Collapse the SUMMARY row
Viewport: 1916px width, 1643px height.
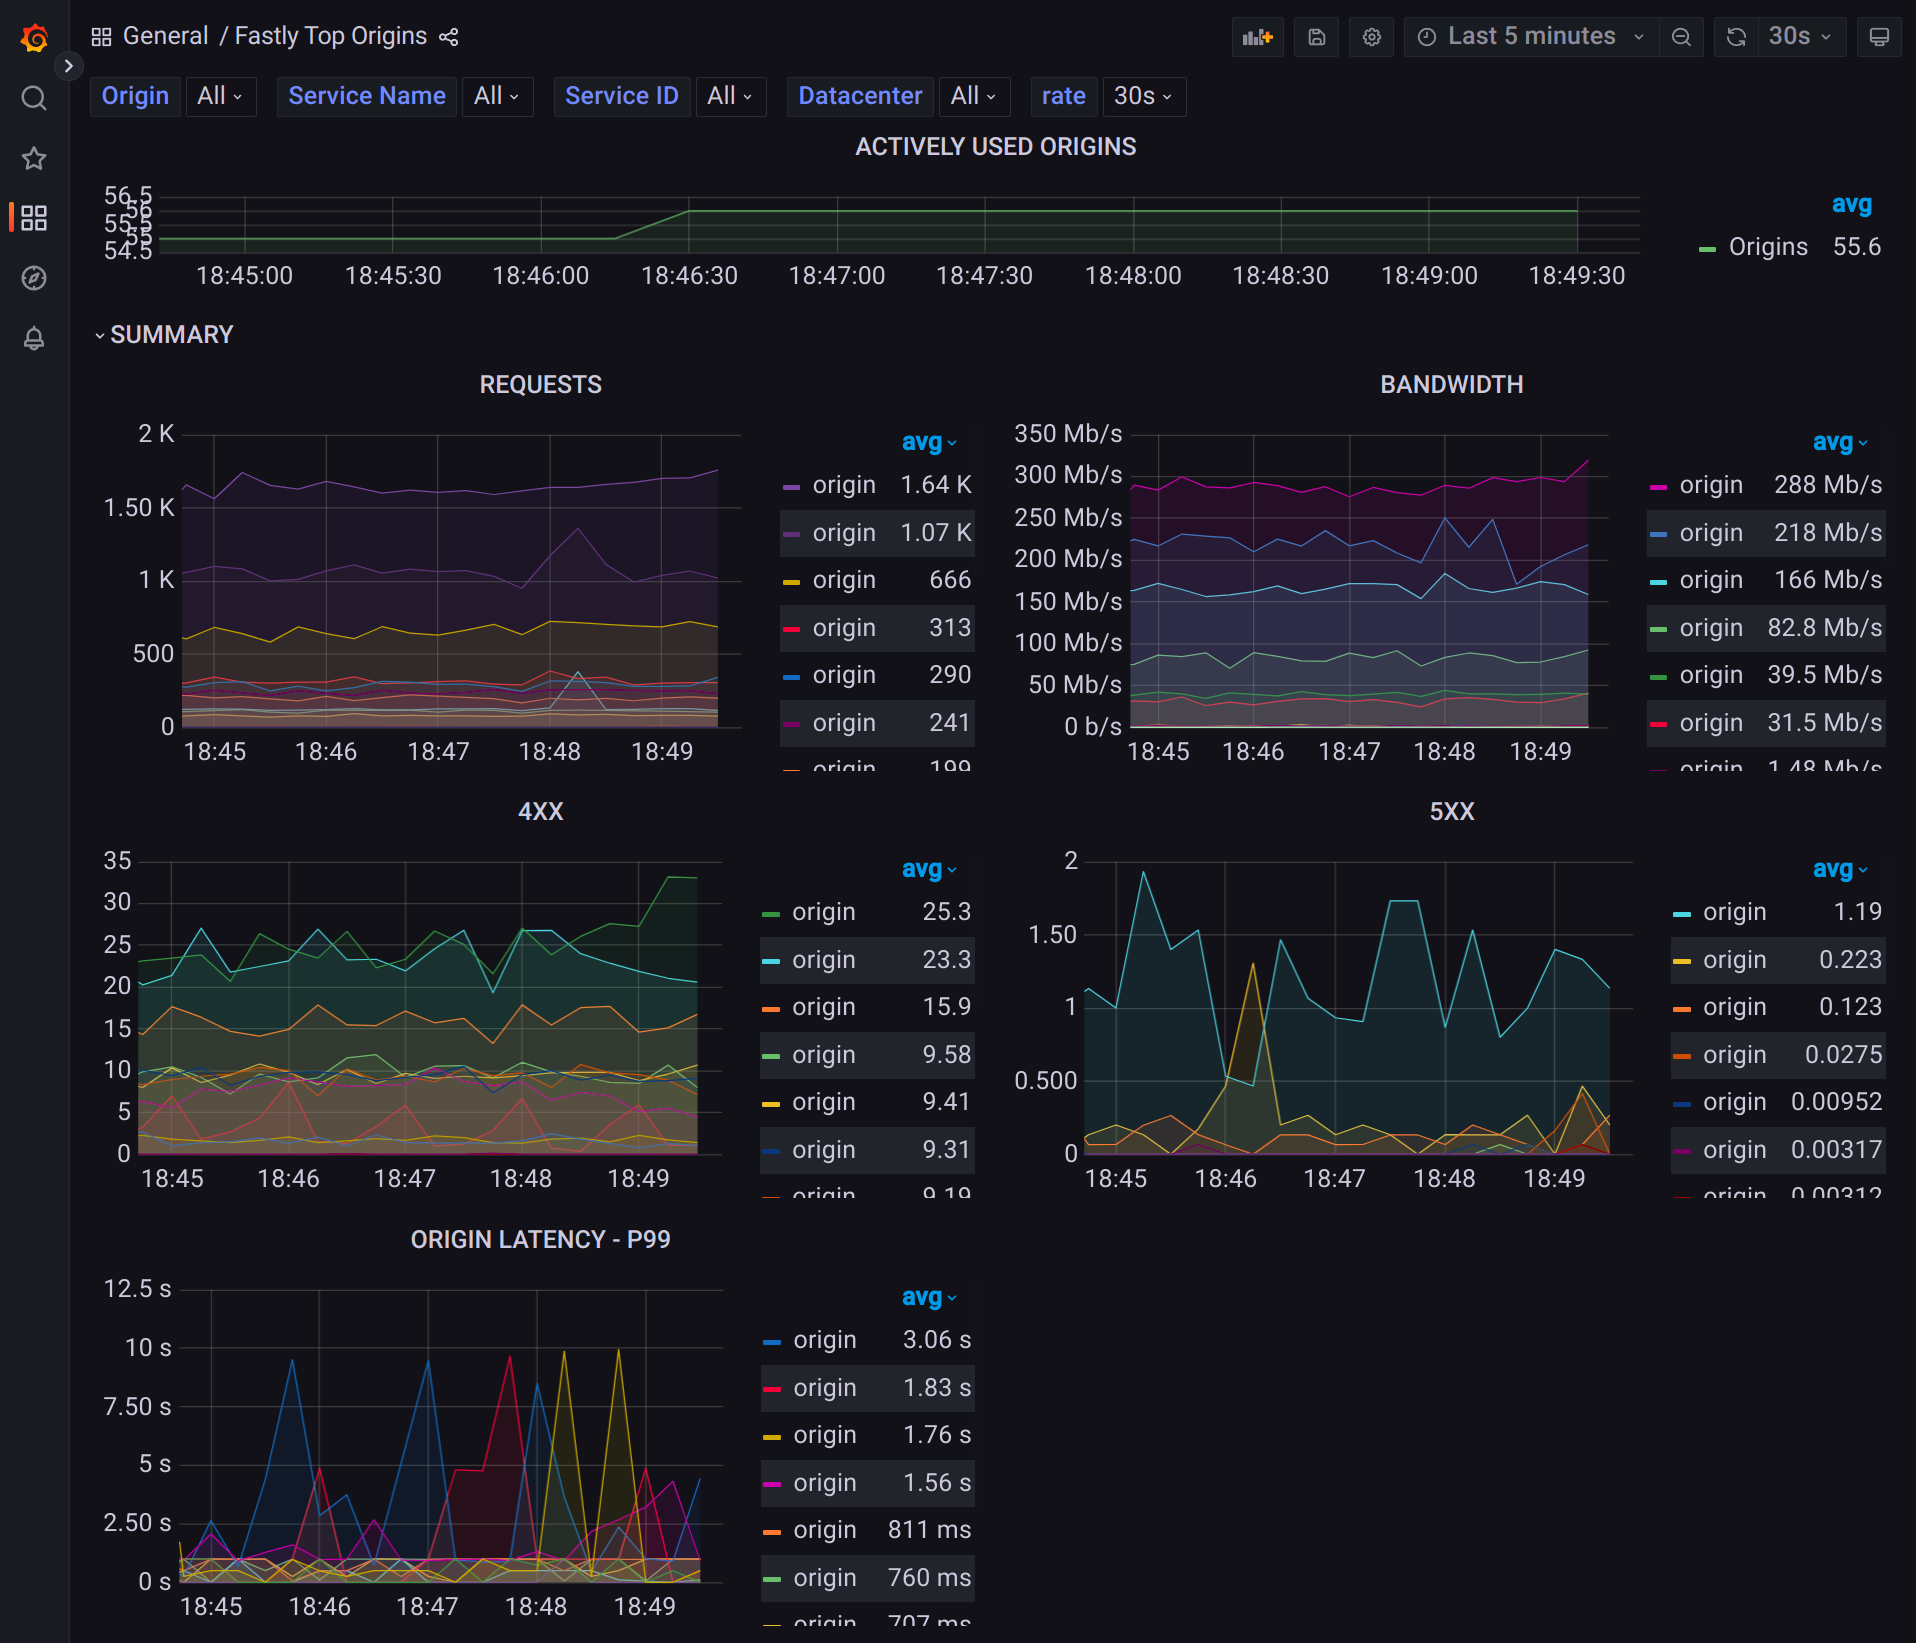click(163, 335)
